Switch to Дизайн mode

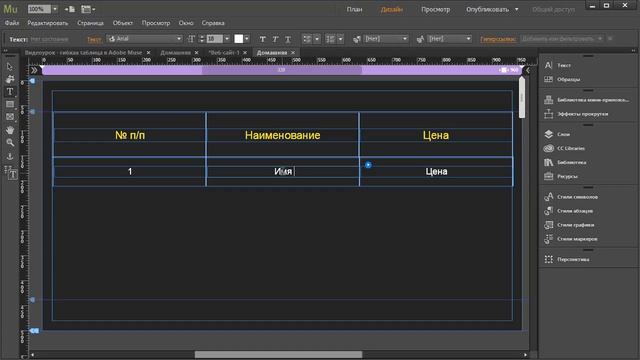click(x=391, y=9)
